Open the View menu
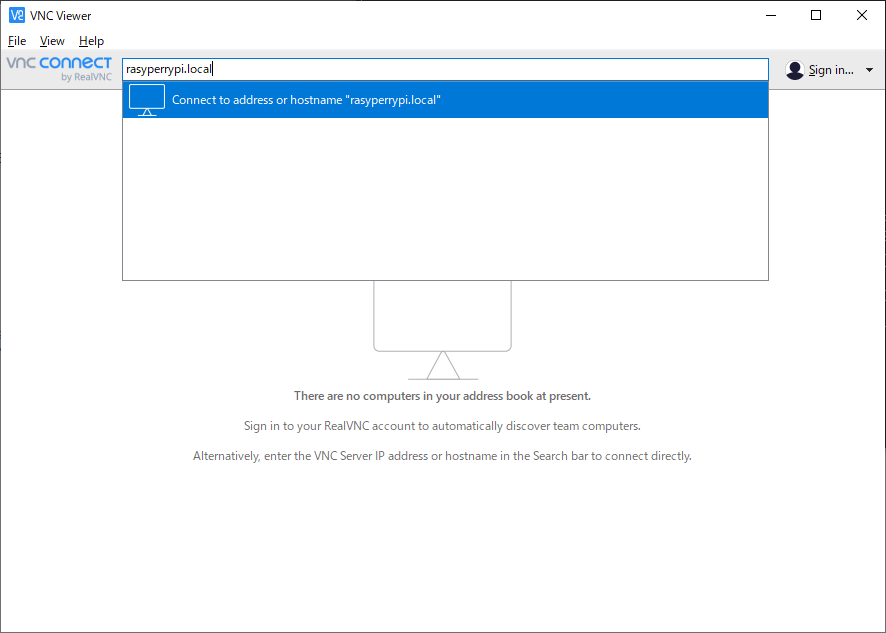The height and width of the screenshot is (633, 886). click(52, 41)
